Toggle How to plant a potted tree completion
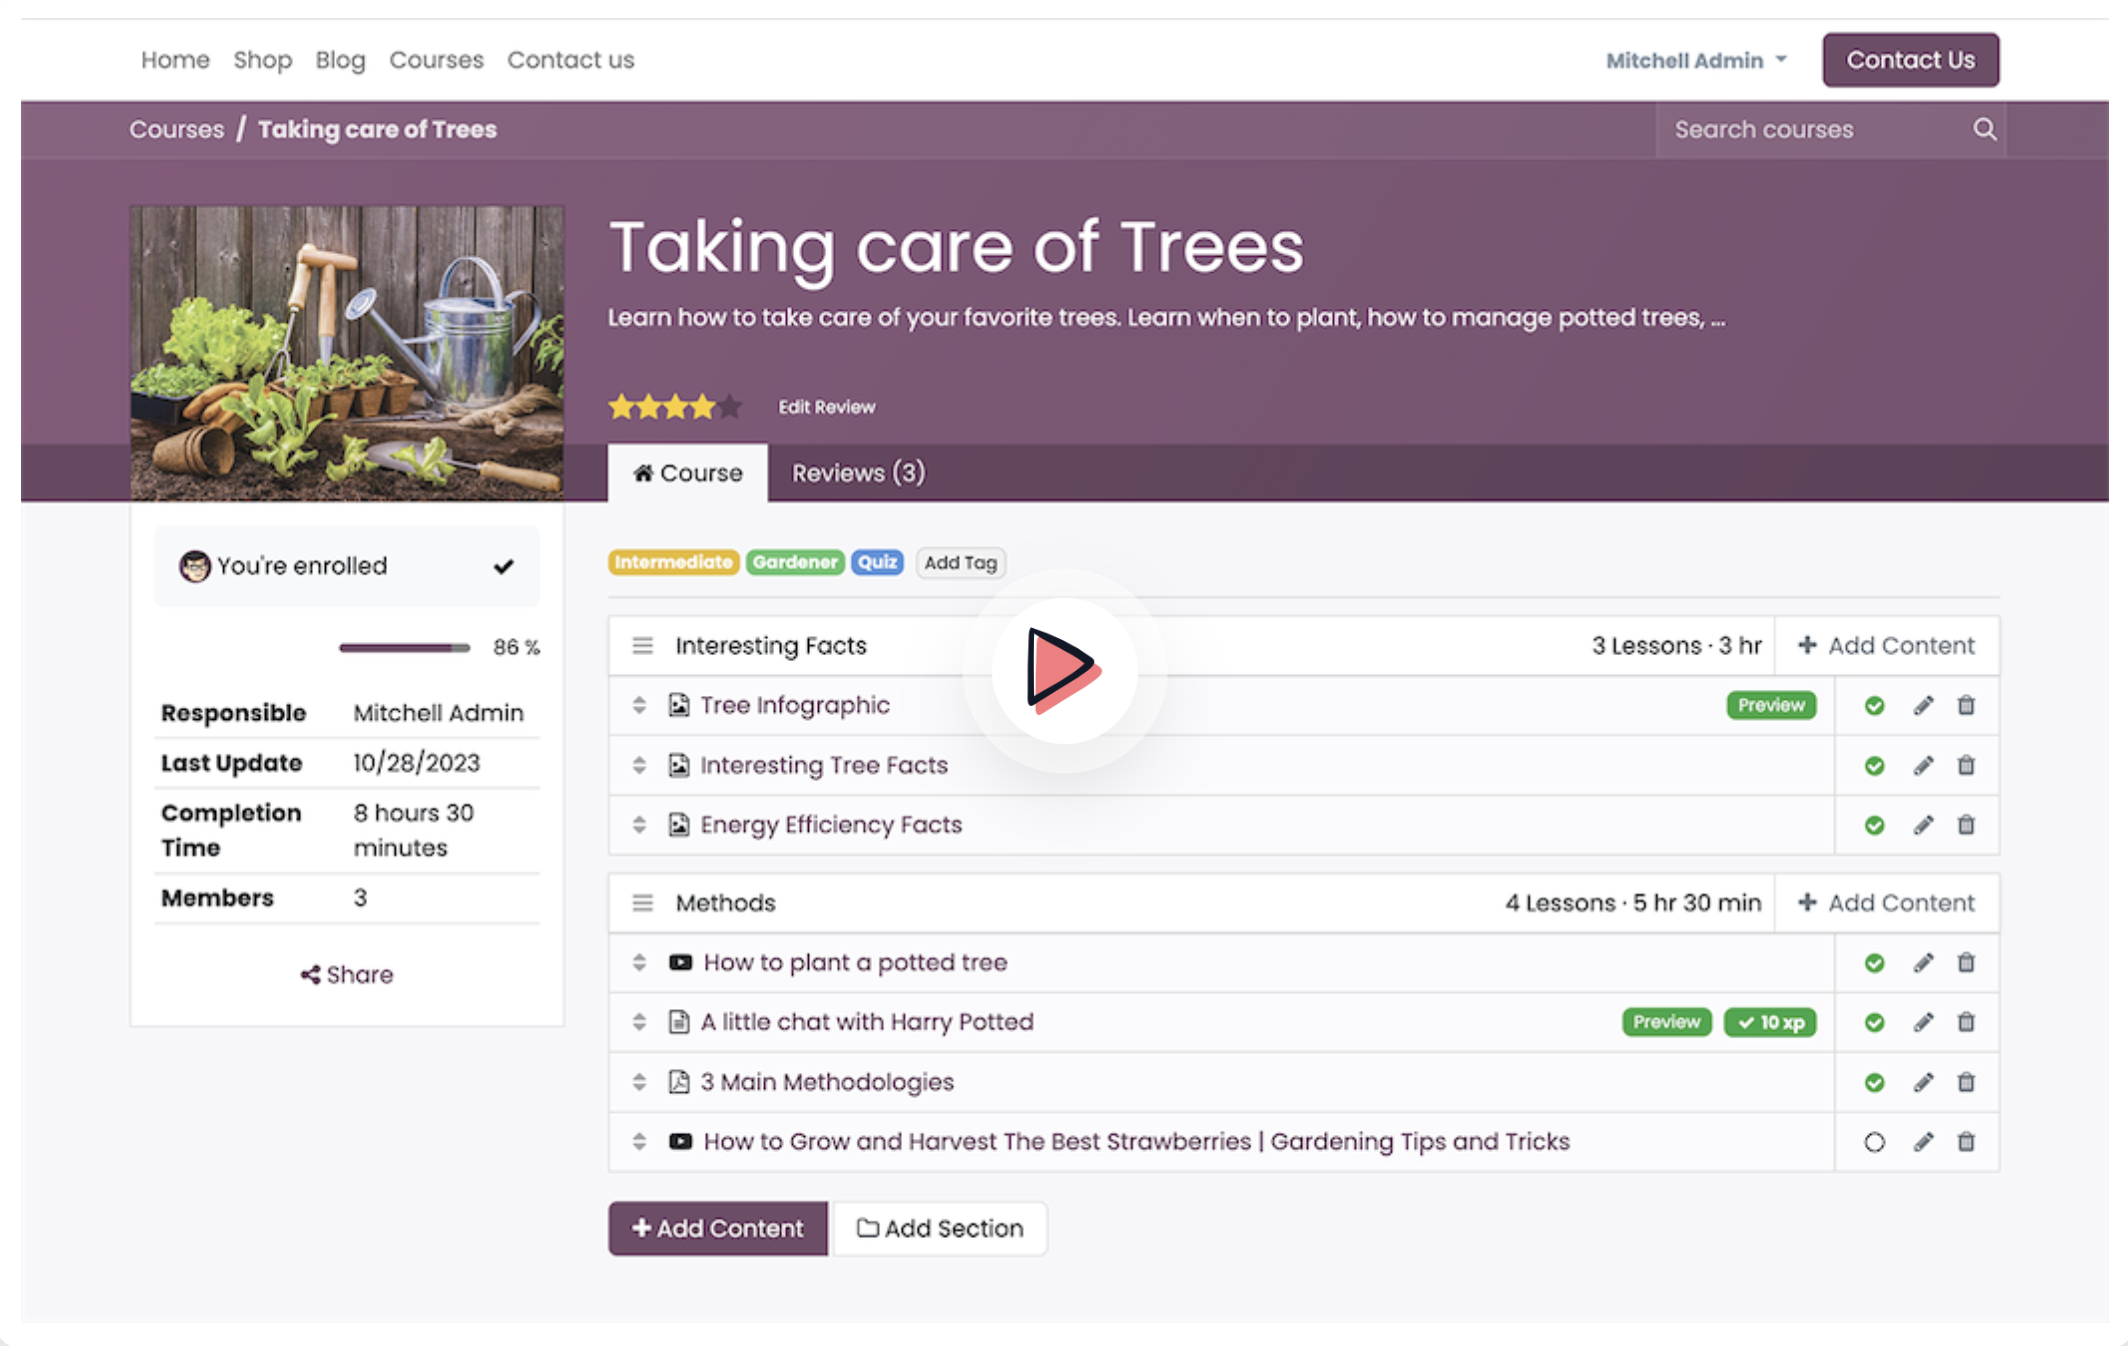Viewport: 2128px width, 1346px height. point(1874,963)
